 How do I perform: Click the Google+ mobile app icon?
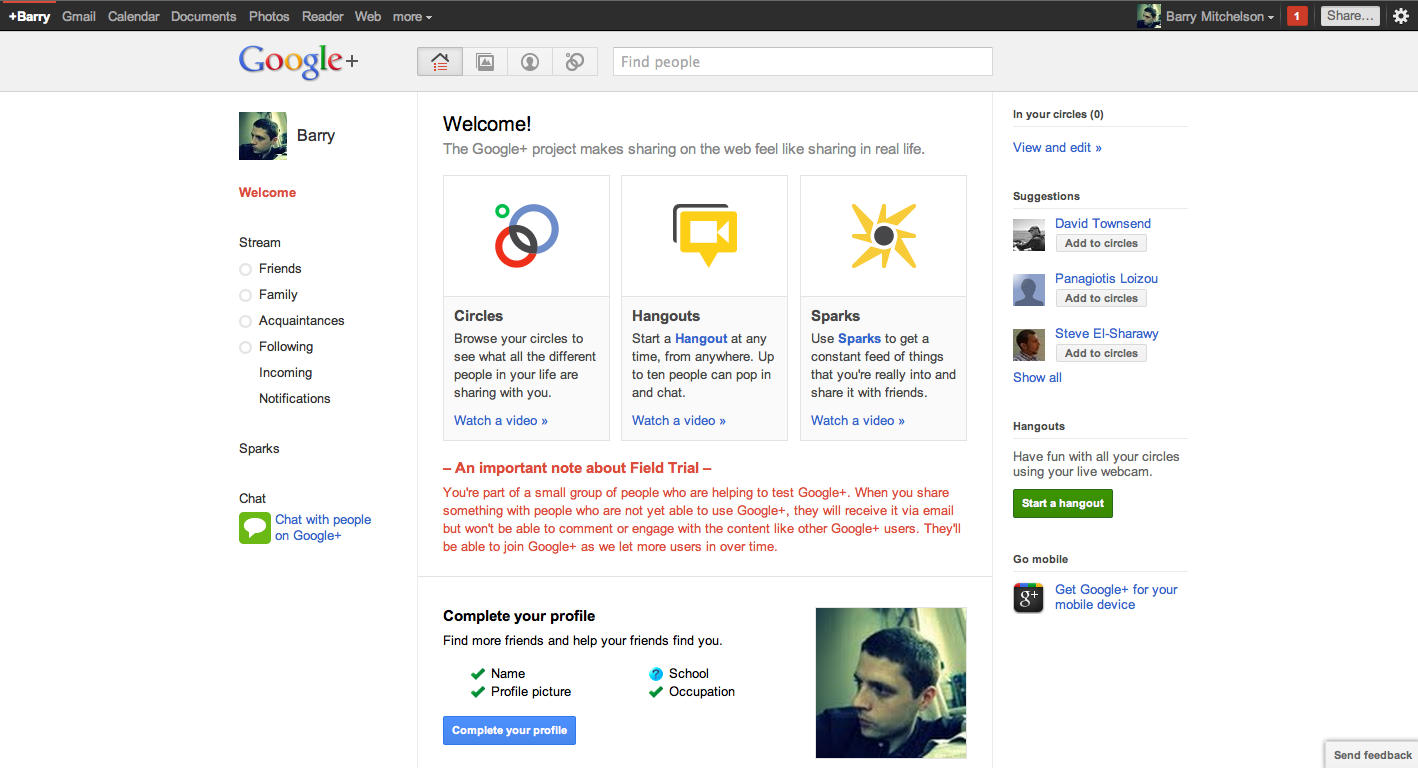tap(1029, 597)
